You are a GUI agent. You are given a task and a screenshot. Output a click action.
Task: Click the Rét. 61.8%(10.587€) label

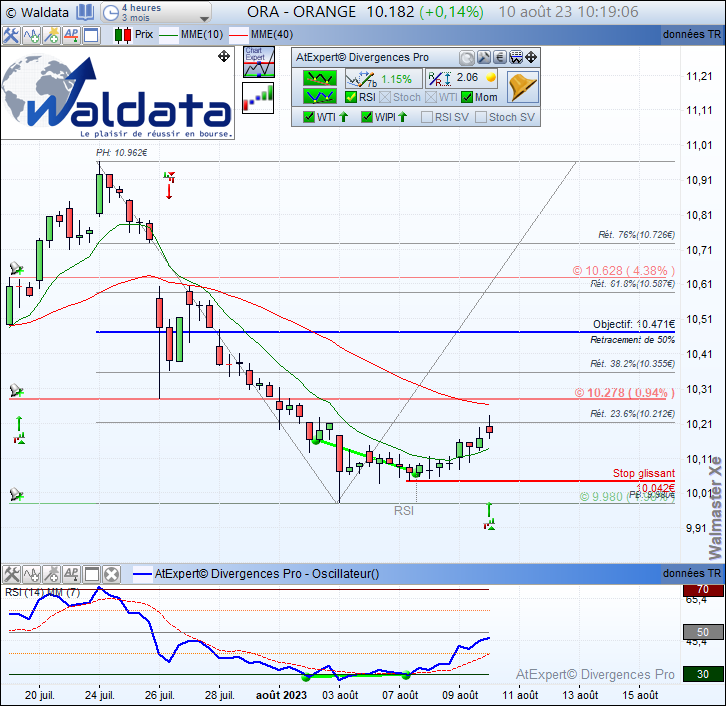coord(632,284)
